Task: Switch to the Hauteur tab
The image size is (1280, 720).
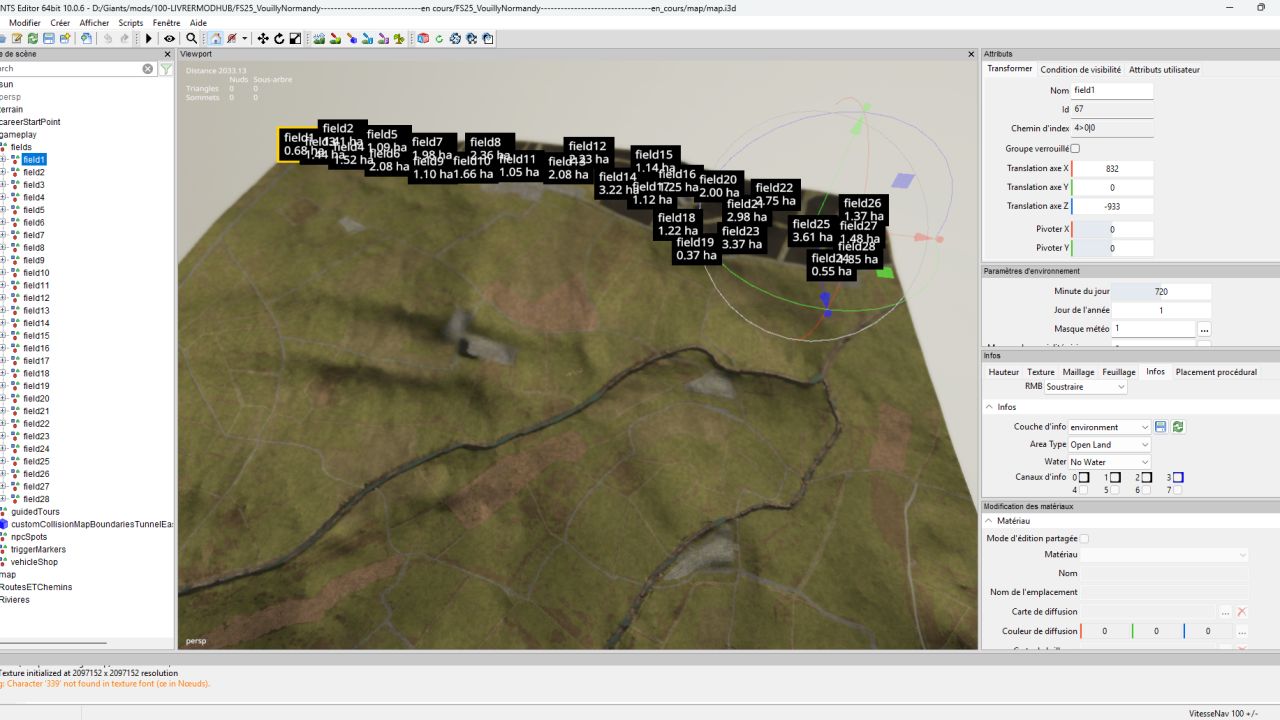Action: tap(1004, 372)
